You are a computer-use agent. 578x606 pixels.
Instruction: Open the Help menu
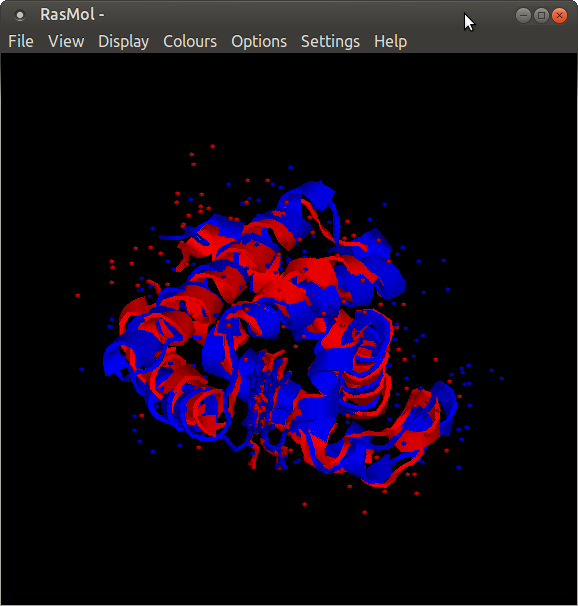[390, 41]
